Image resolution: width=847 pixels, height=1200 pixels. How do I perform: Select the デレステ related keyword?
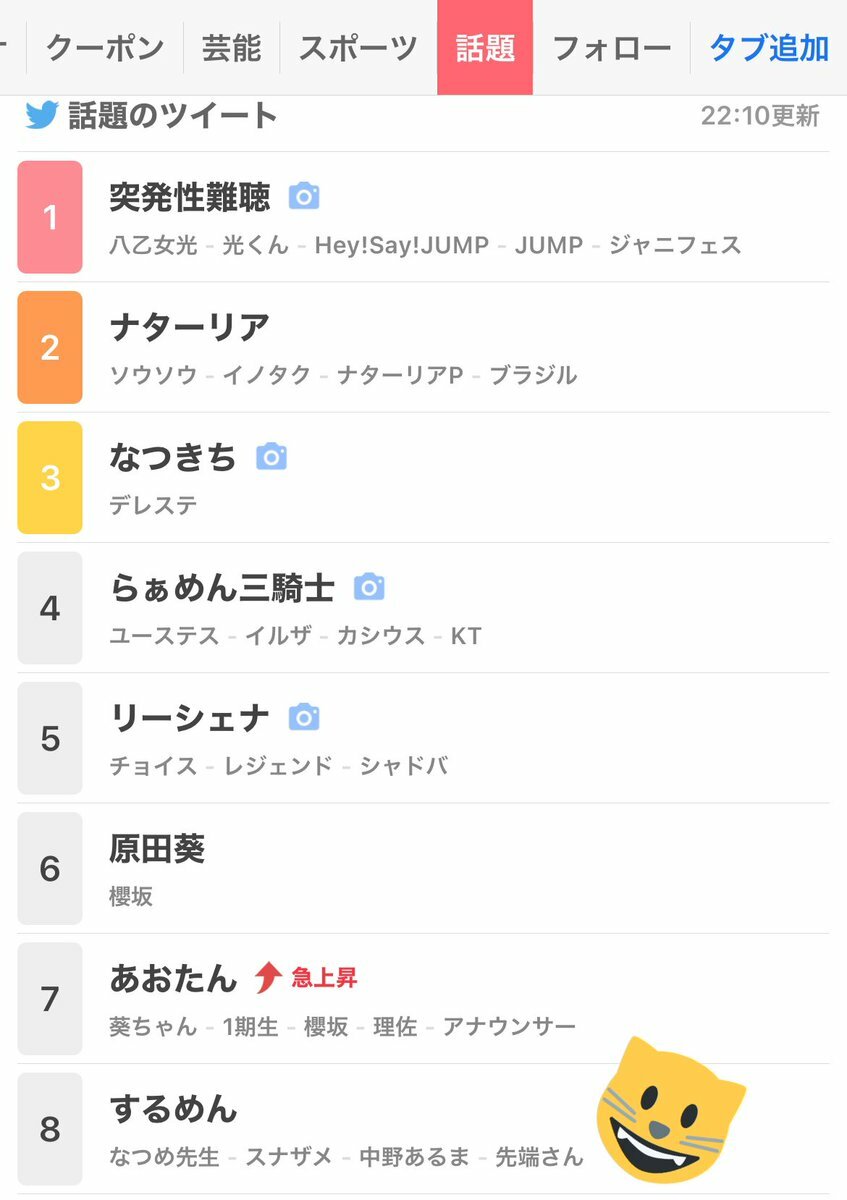pyautogui.click(x=153, y=505)
